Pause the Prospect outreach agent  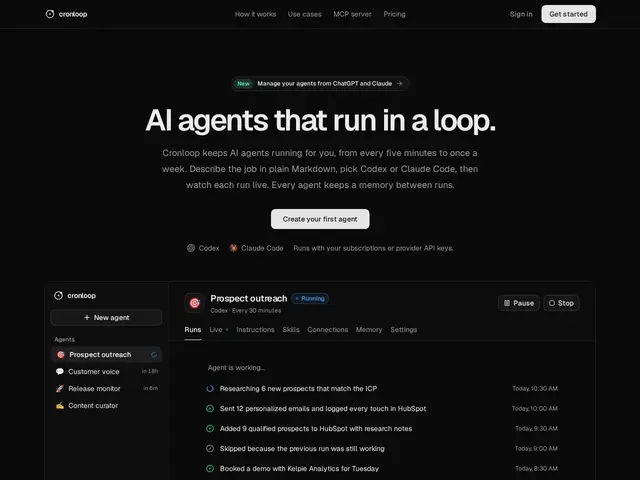coord(519,303)
